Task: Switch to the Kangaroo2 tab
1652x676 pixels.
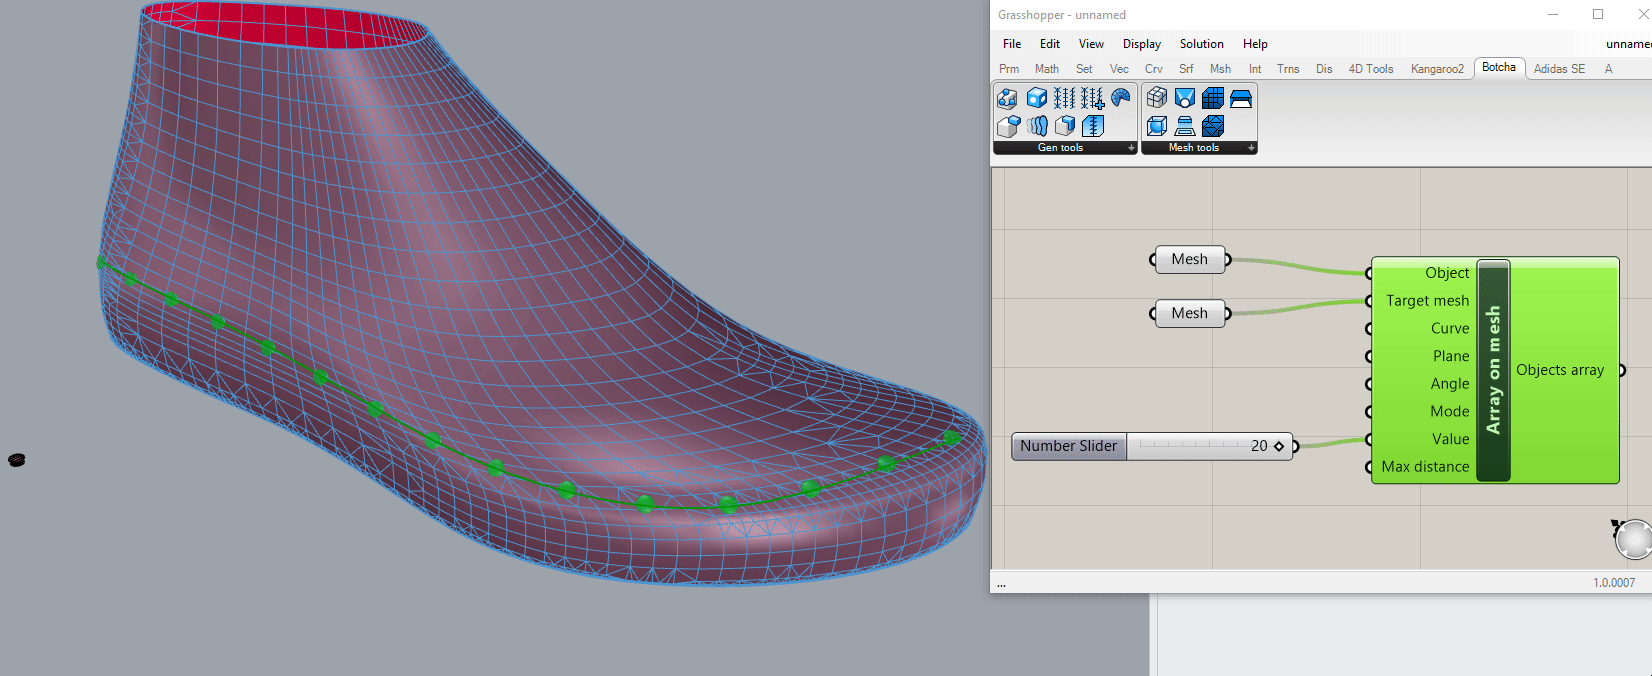Action: (1436, 69)
